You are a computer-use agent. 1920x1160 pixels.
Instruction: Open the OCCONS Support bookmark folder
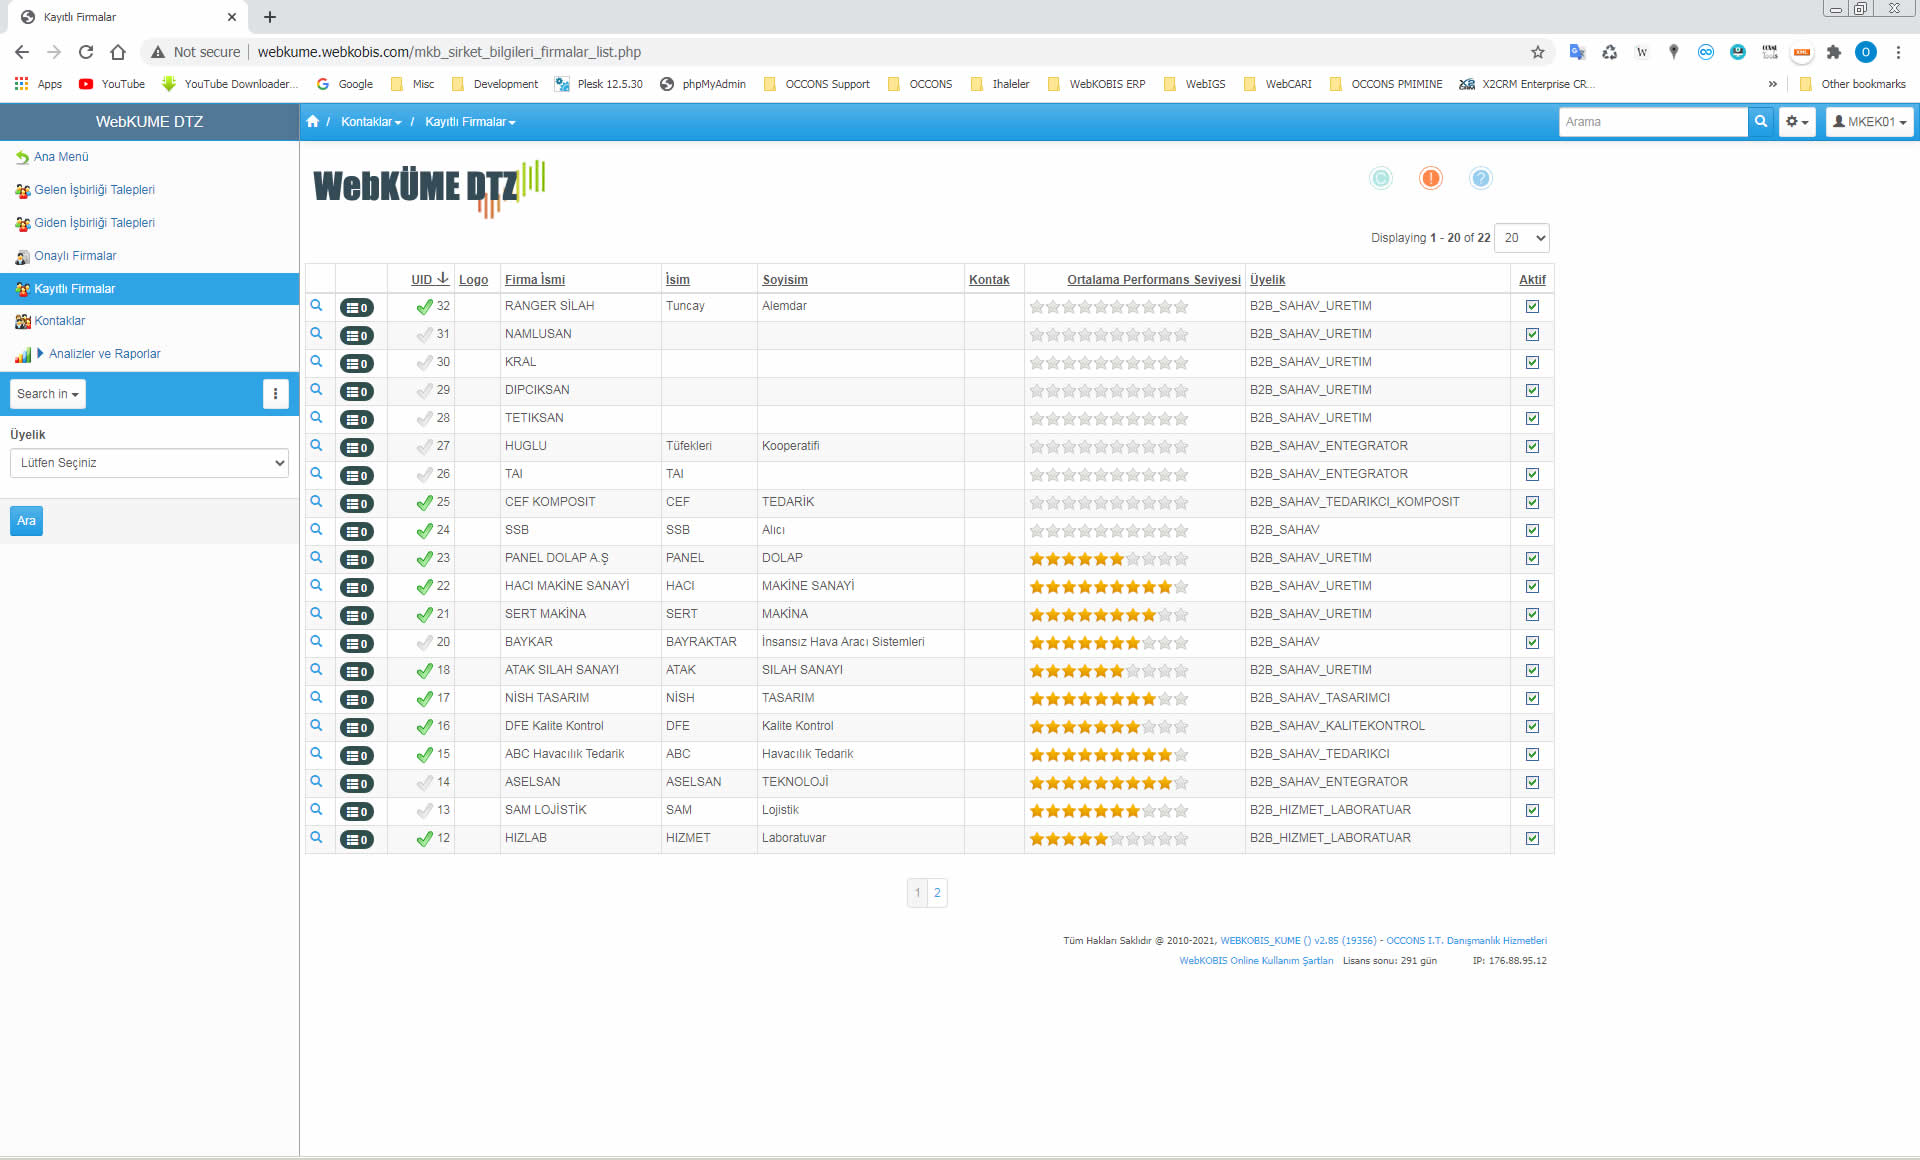click(816, 84)
